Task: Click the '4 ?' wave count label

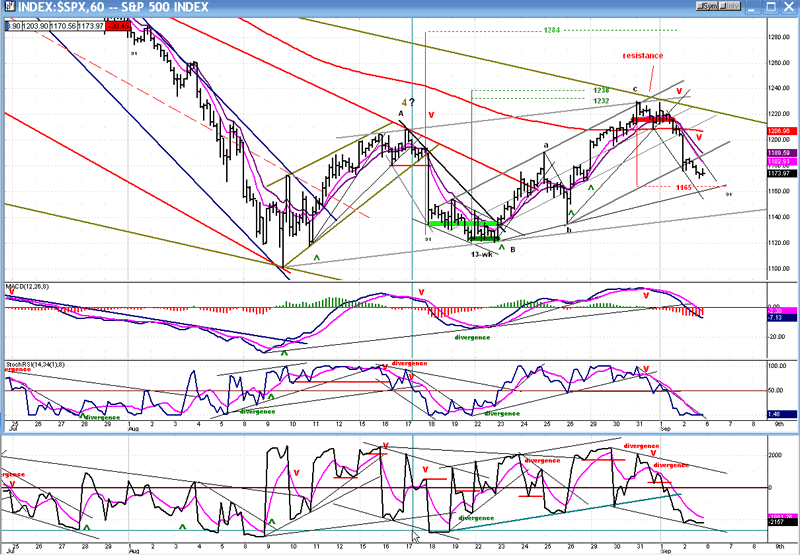Action: [x=408, y=101]
